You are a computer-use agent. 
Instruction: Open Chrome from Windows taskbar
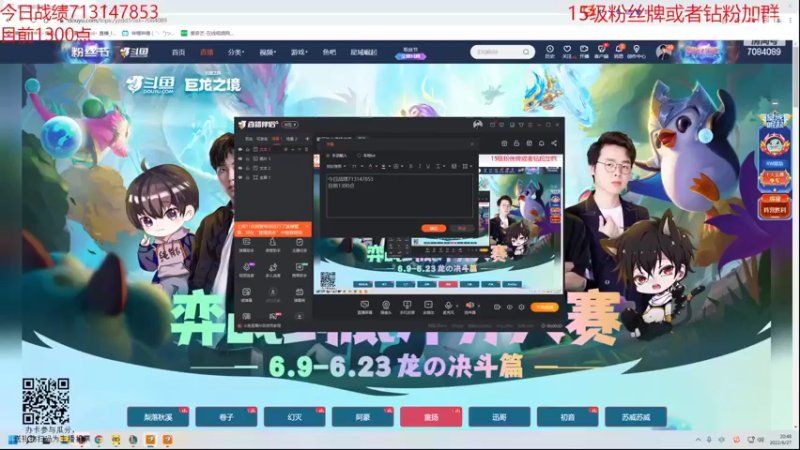click(x=98, y=439)
